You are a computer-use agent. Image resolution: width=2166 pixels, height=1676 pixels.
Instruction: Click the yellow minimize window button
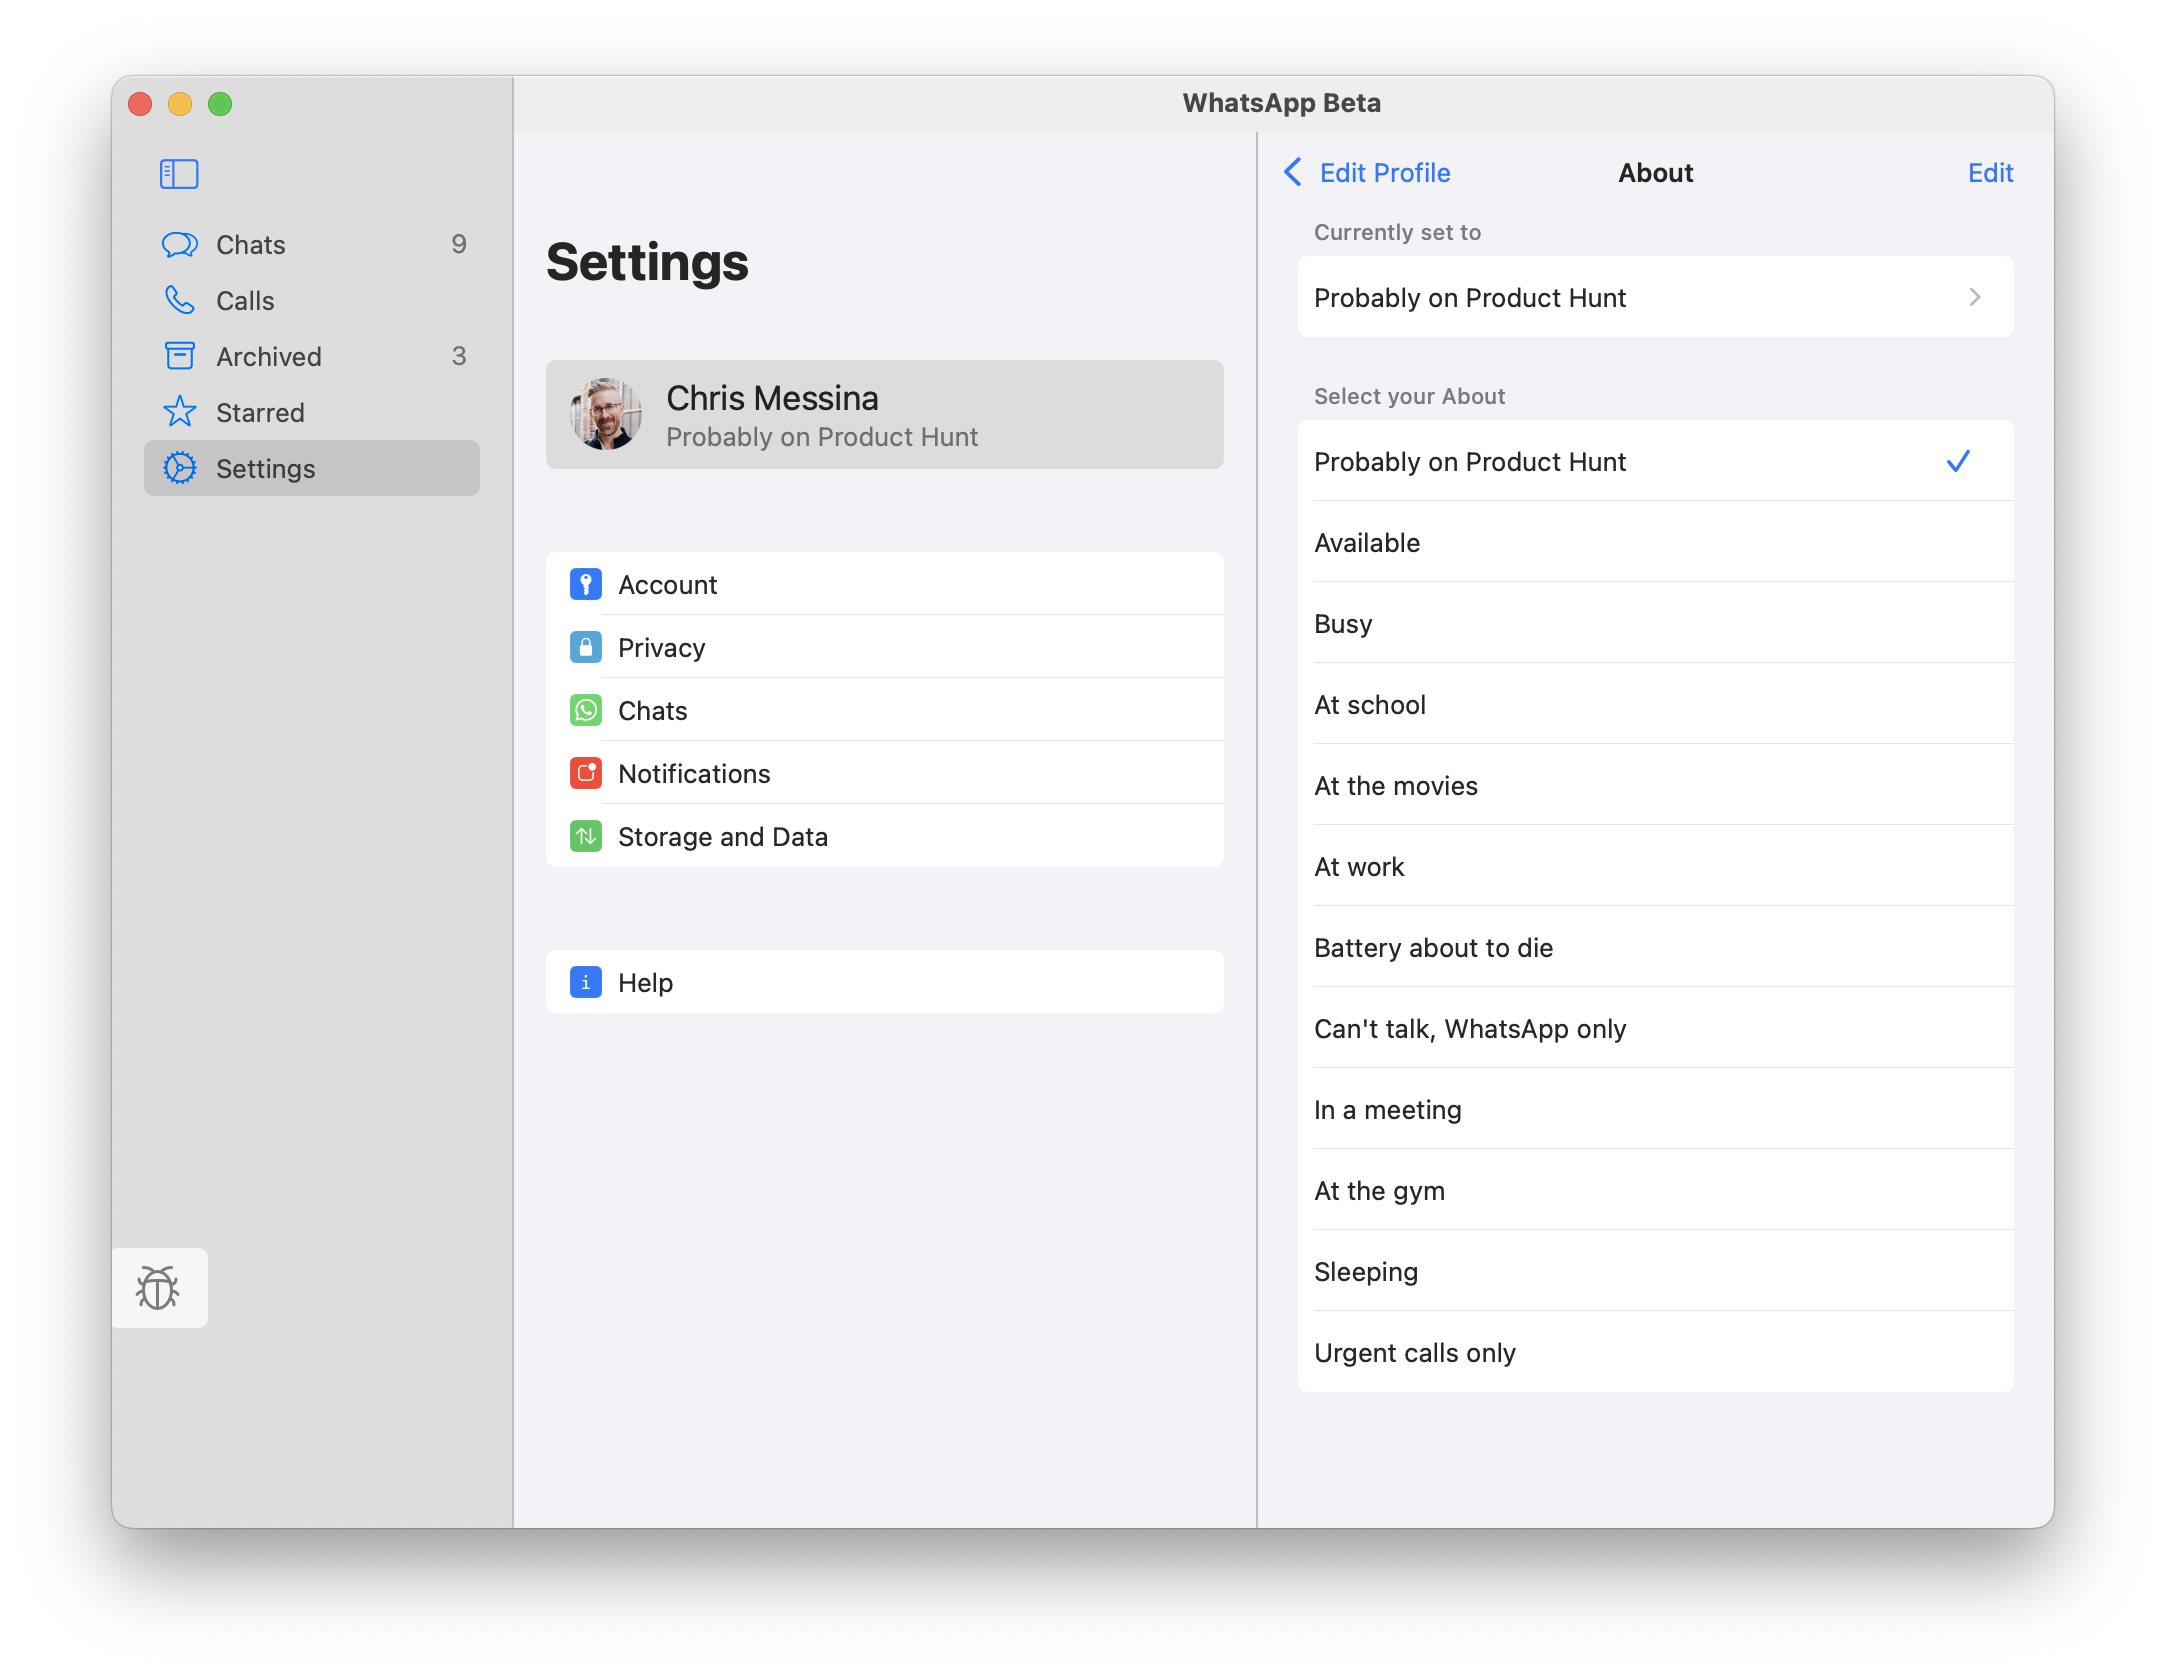tap(180, 104)
